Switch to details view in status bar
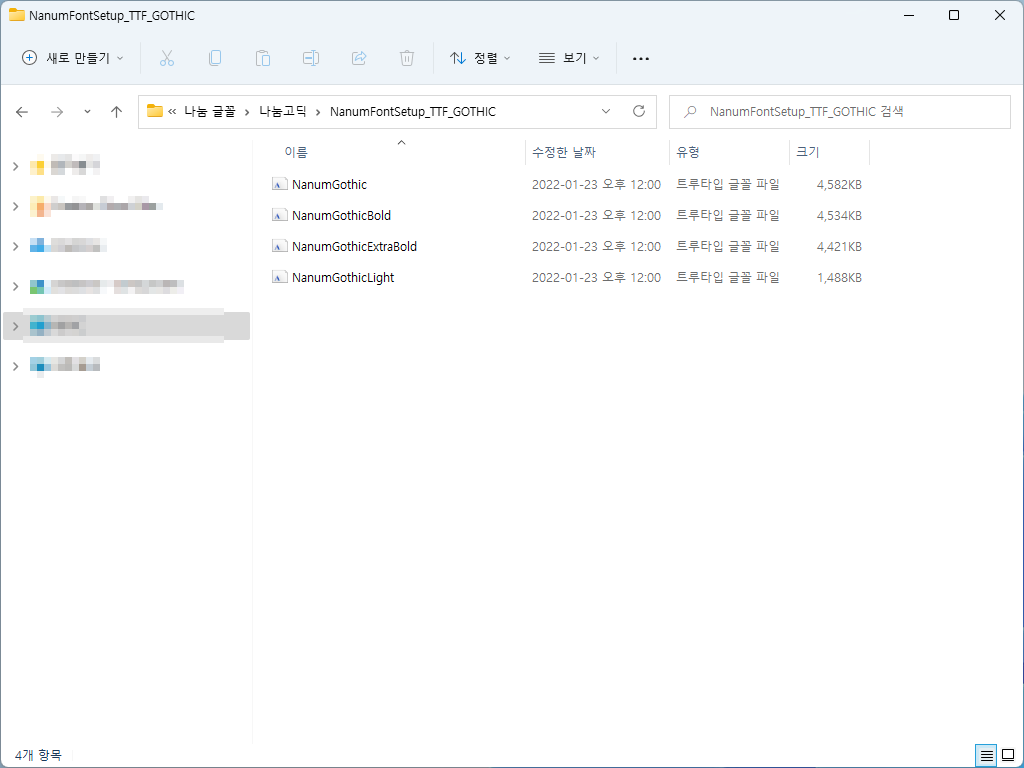Screen dimensions: 1024x768 [986, 756]
